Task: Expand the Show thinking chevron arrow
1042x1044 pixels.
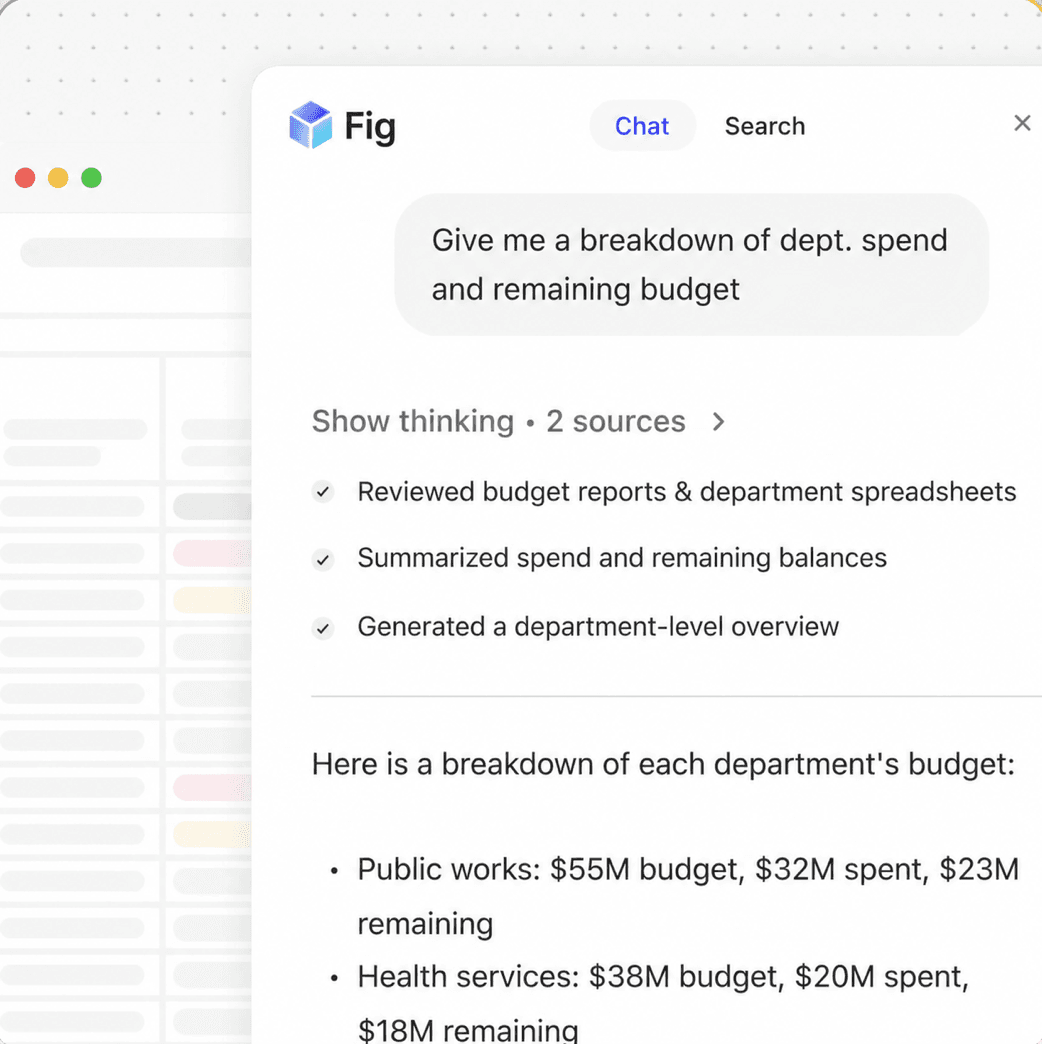Action: [x=718, y=421]
